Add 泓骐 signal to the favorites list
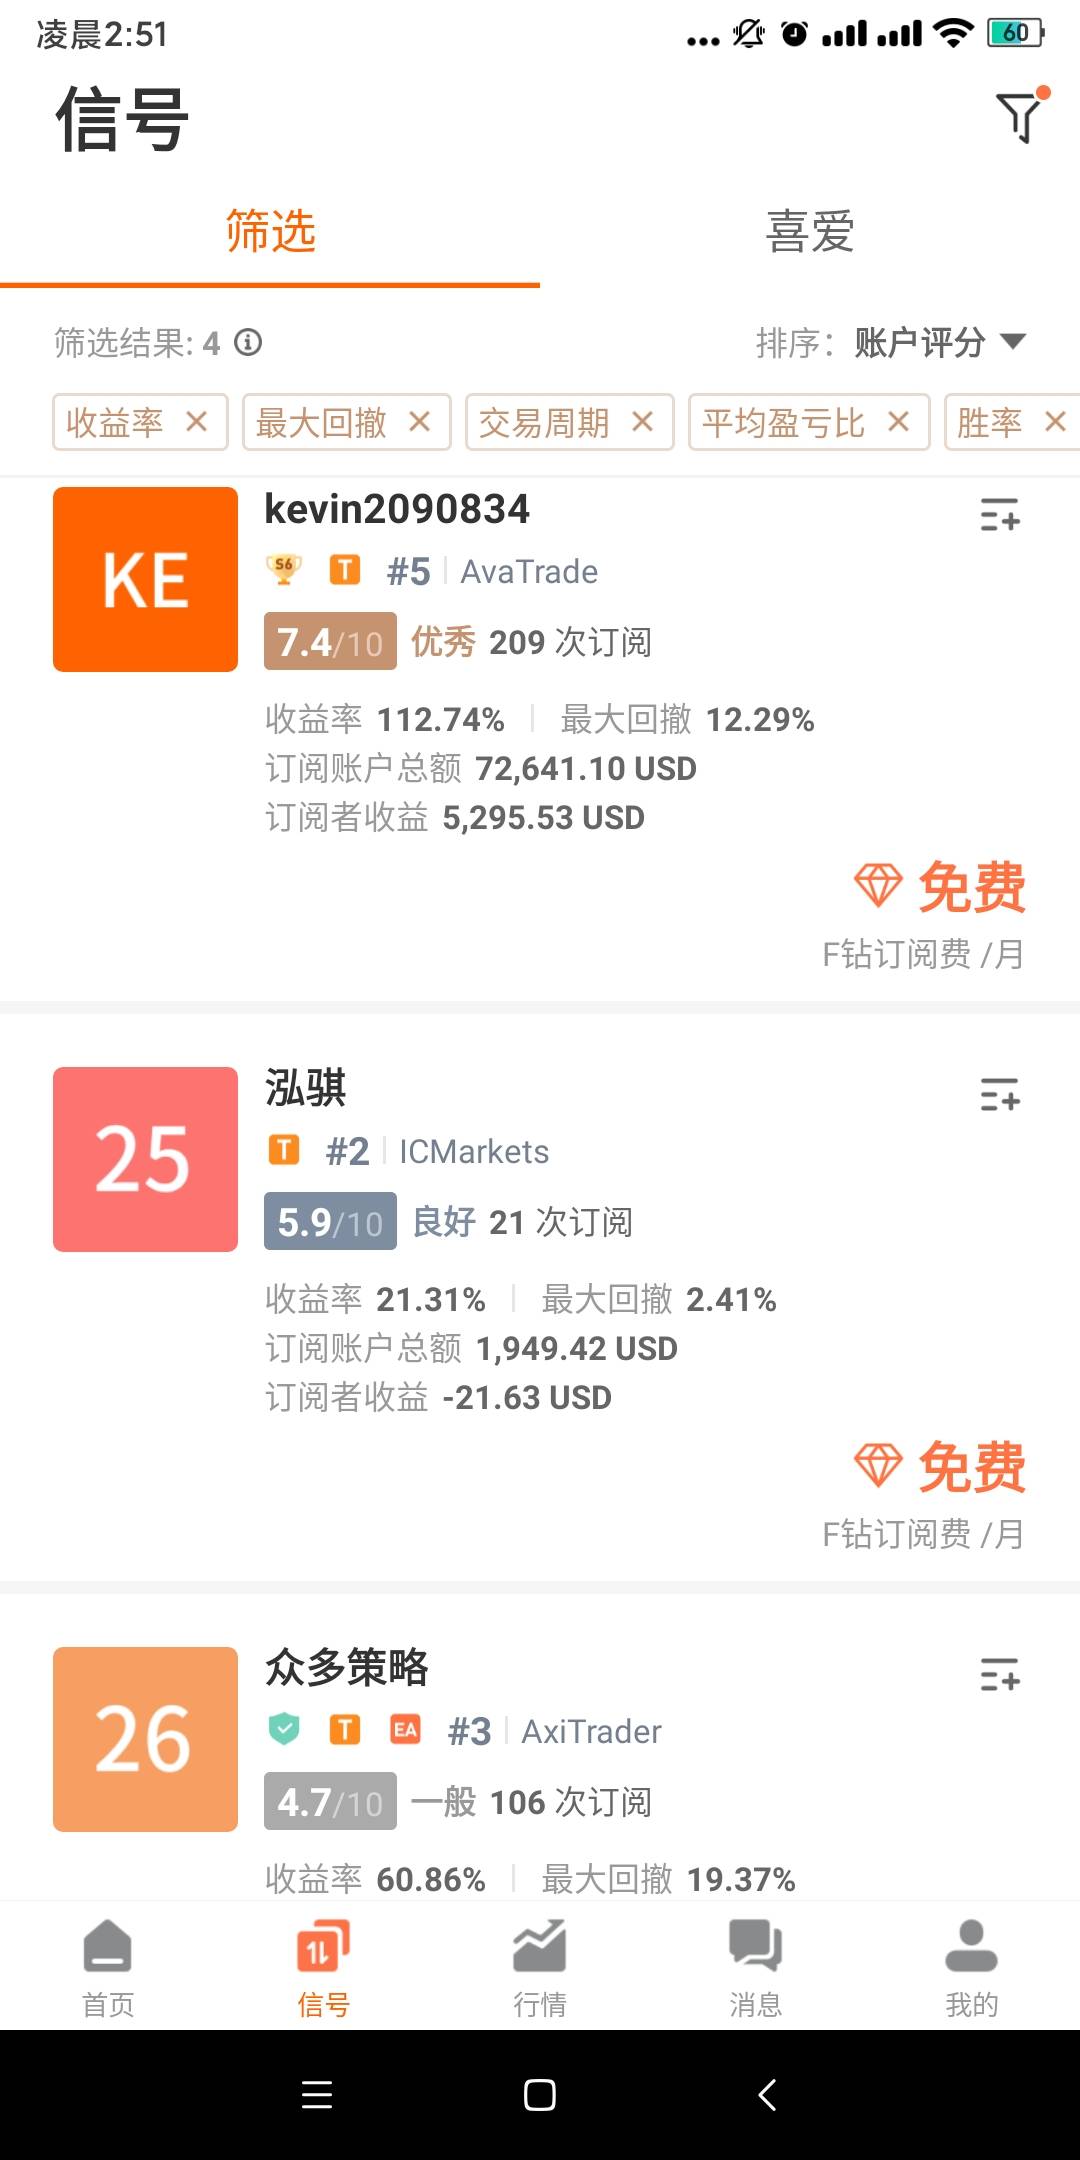Viewport: 1080px width, 2160px height. 999,1095
